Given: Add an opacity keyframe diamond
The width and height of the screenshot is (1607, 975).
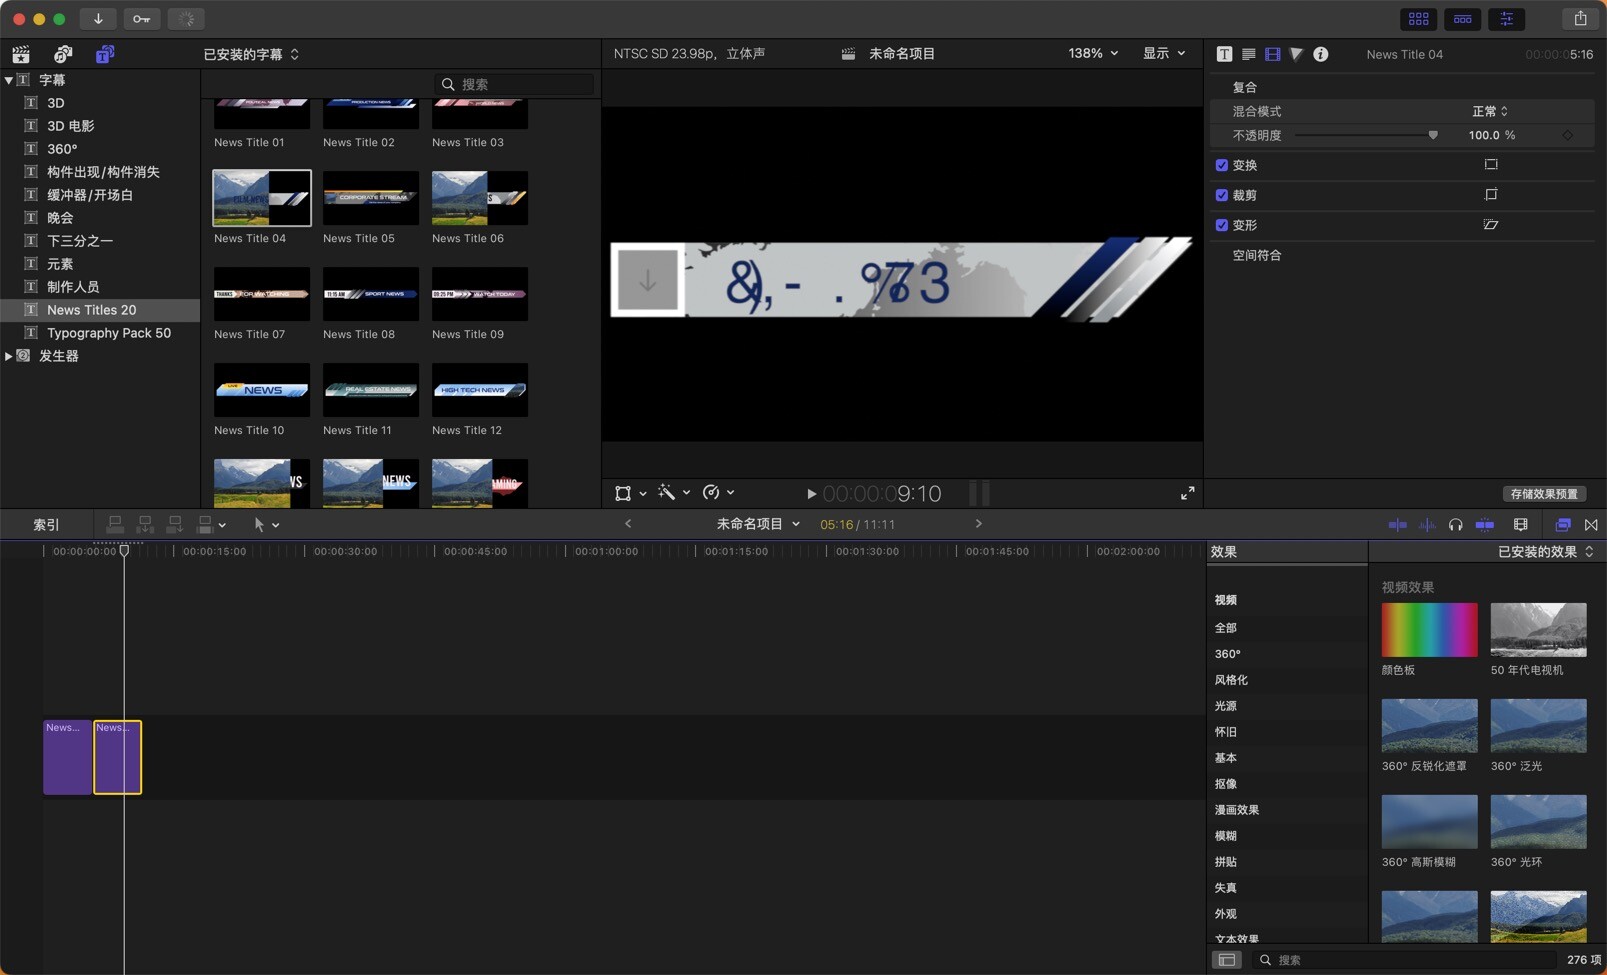Looking at the screenshot, I should (1567, 135).
